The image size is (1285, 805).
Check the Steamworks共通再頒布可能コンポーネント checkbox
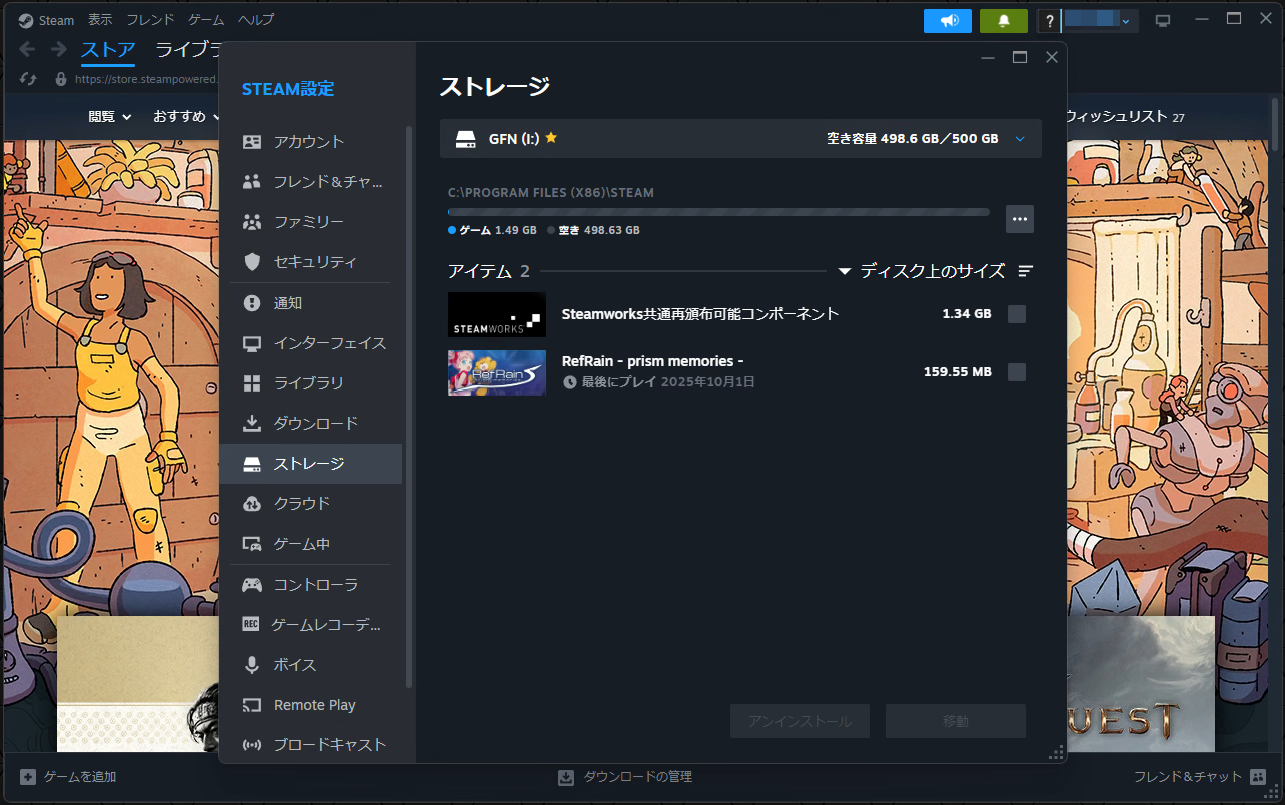click(1017, 313)
